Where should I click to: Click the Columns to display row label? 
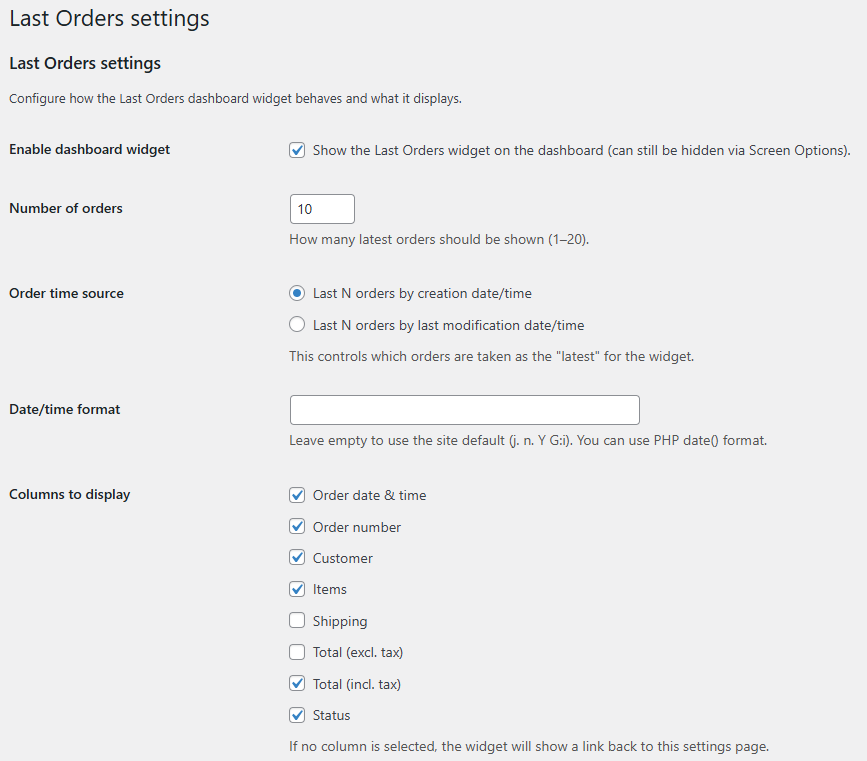pyautogui.click(x=70, y=494)
